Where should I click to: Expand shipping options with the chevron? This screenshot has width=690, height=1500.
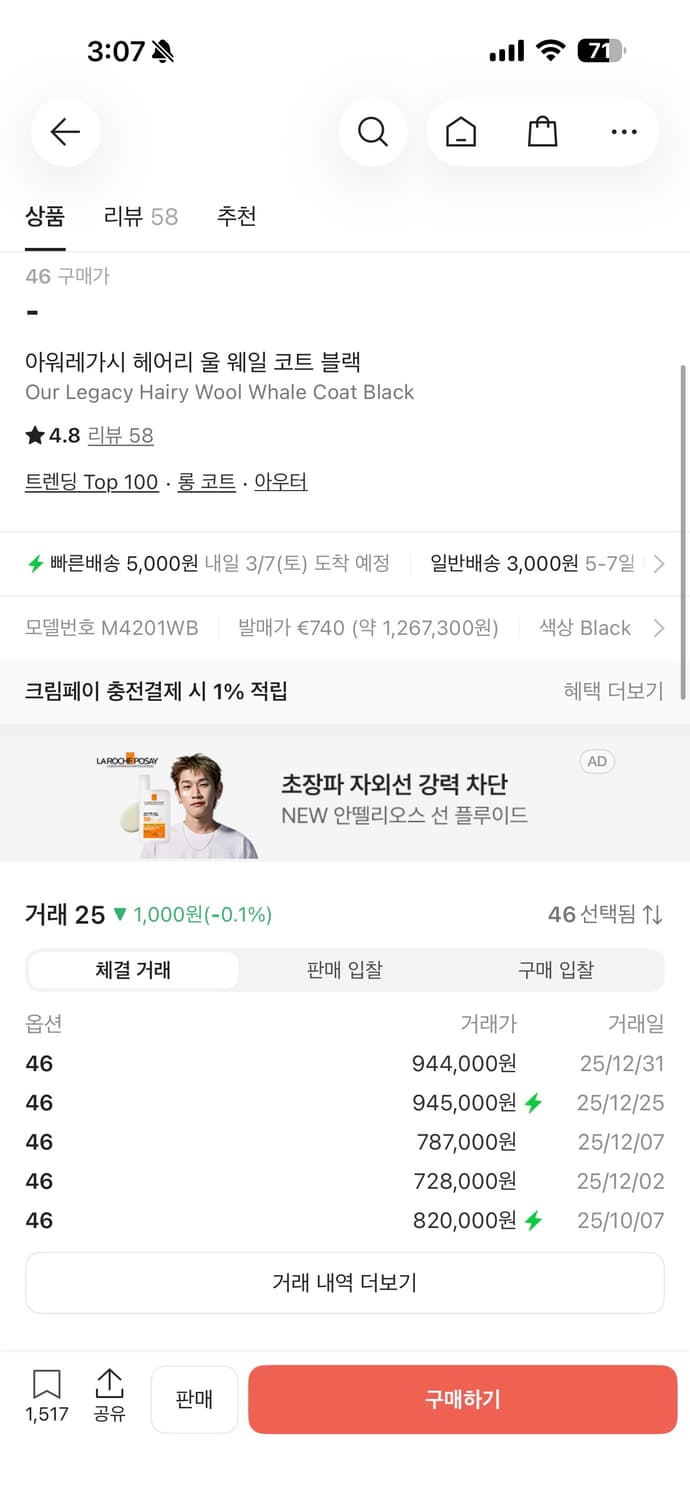659,564
